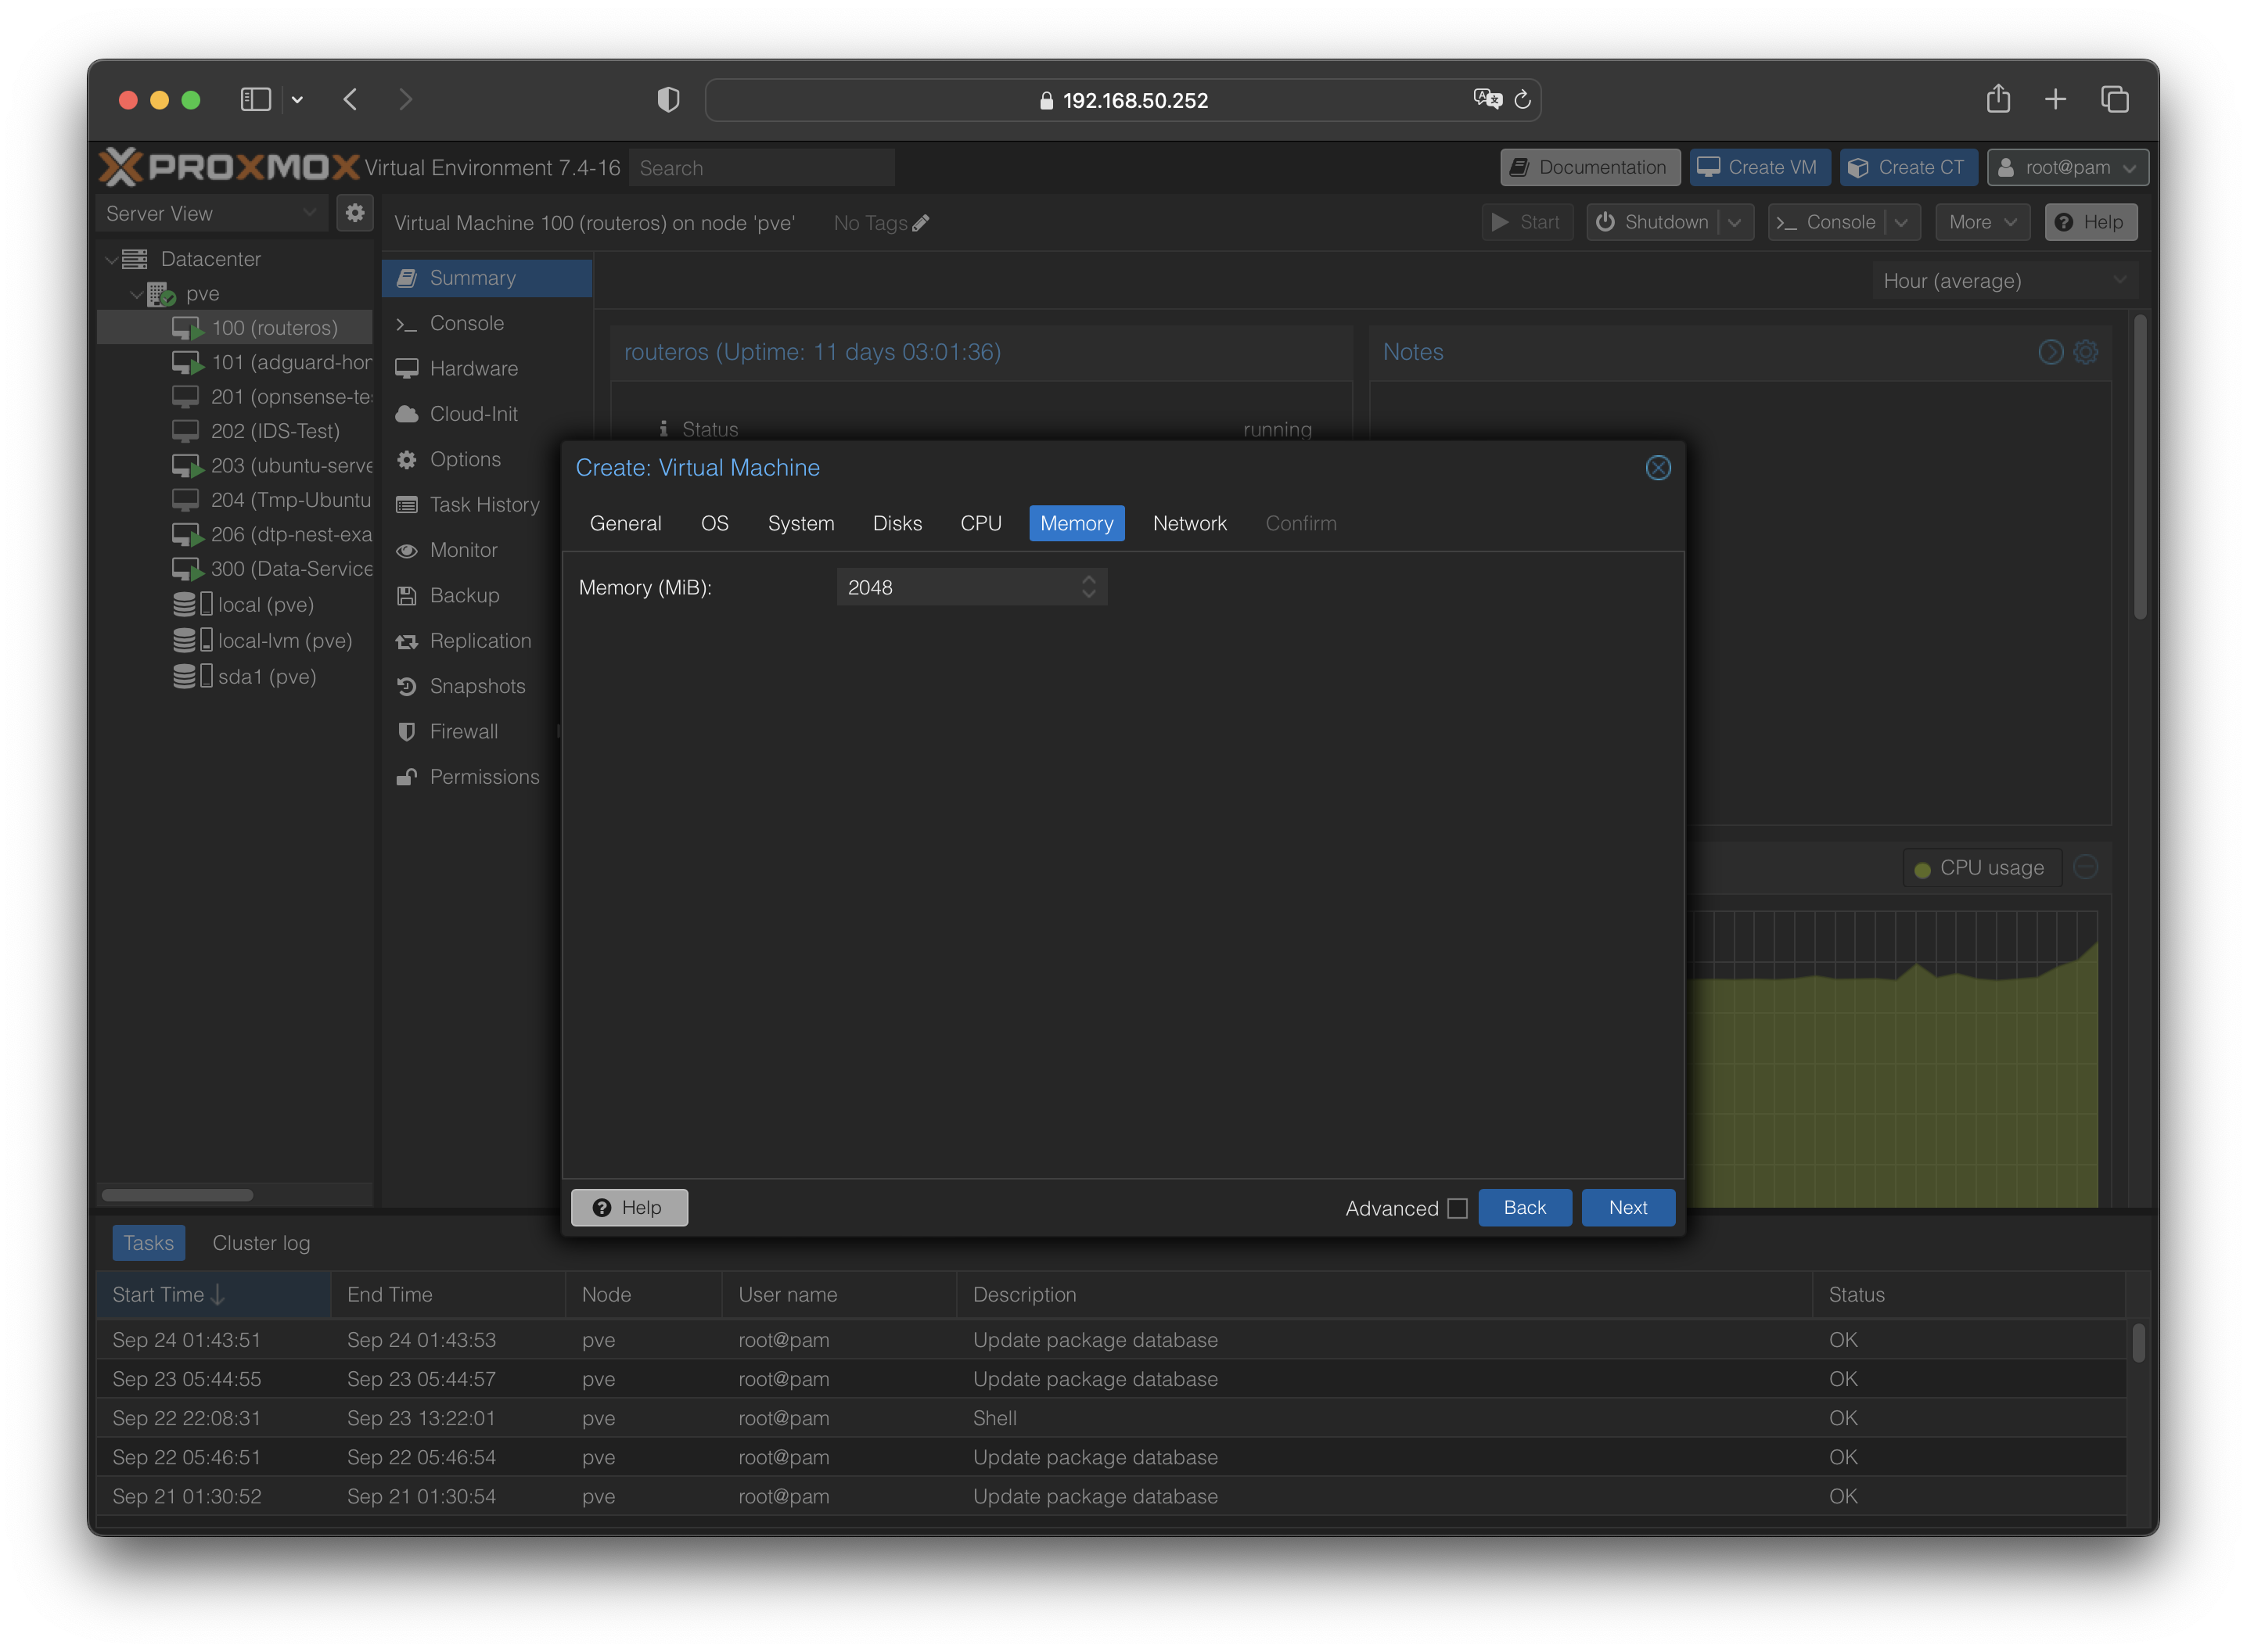Click the Safari page reload icon

1522,100
